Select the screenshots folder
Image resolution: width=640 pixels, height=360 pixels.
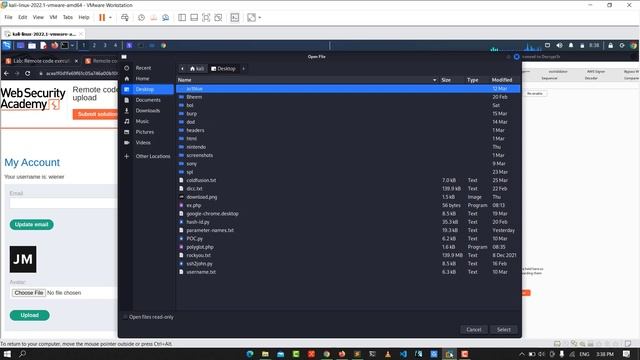tap(348, 155)
